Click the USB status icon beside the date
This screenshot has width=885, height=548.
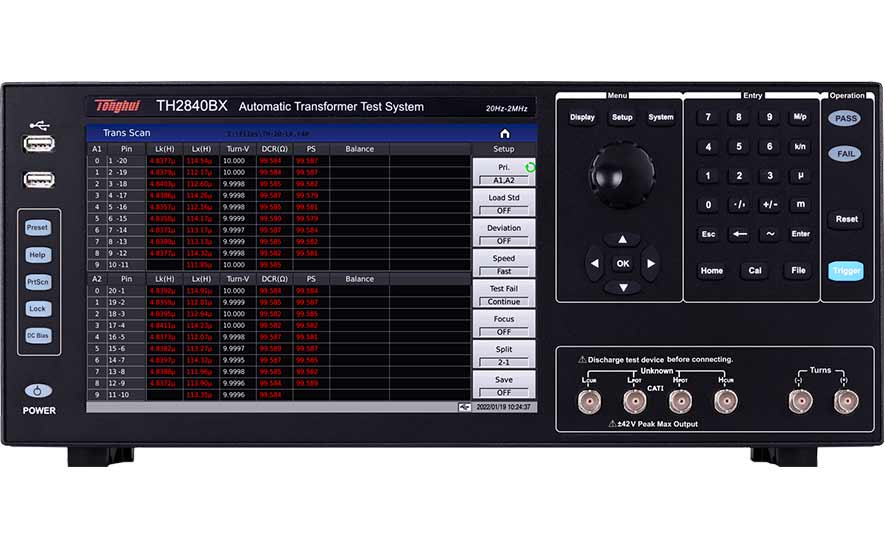[x=465, y=407]
